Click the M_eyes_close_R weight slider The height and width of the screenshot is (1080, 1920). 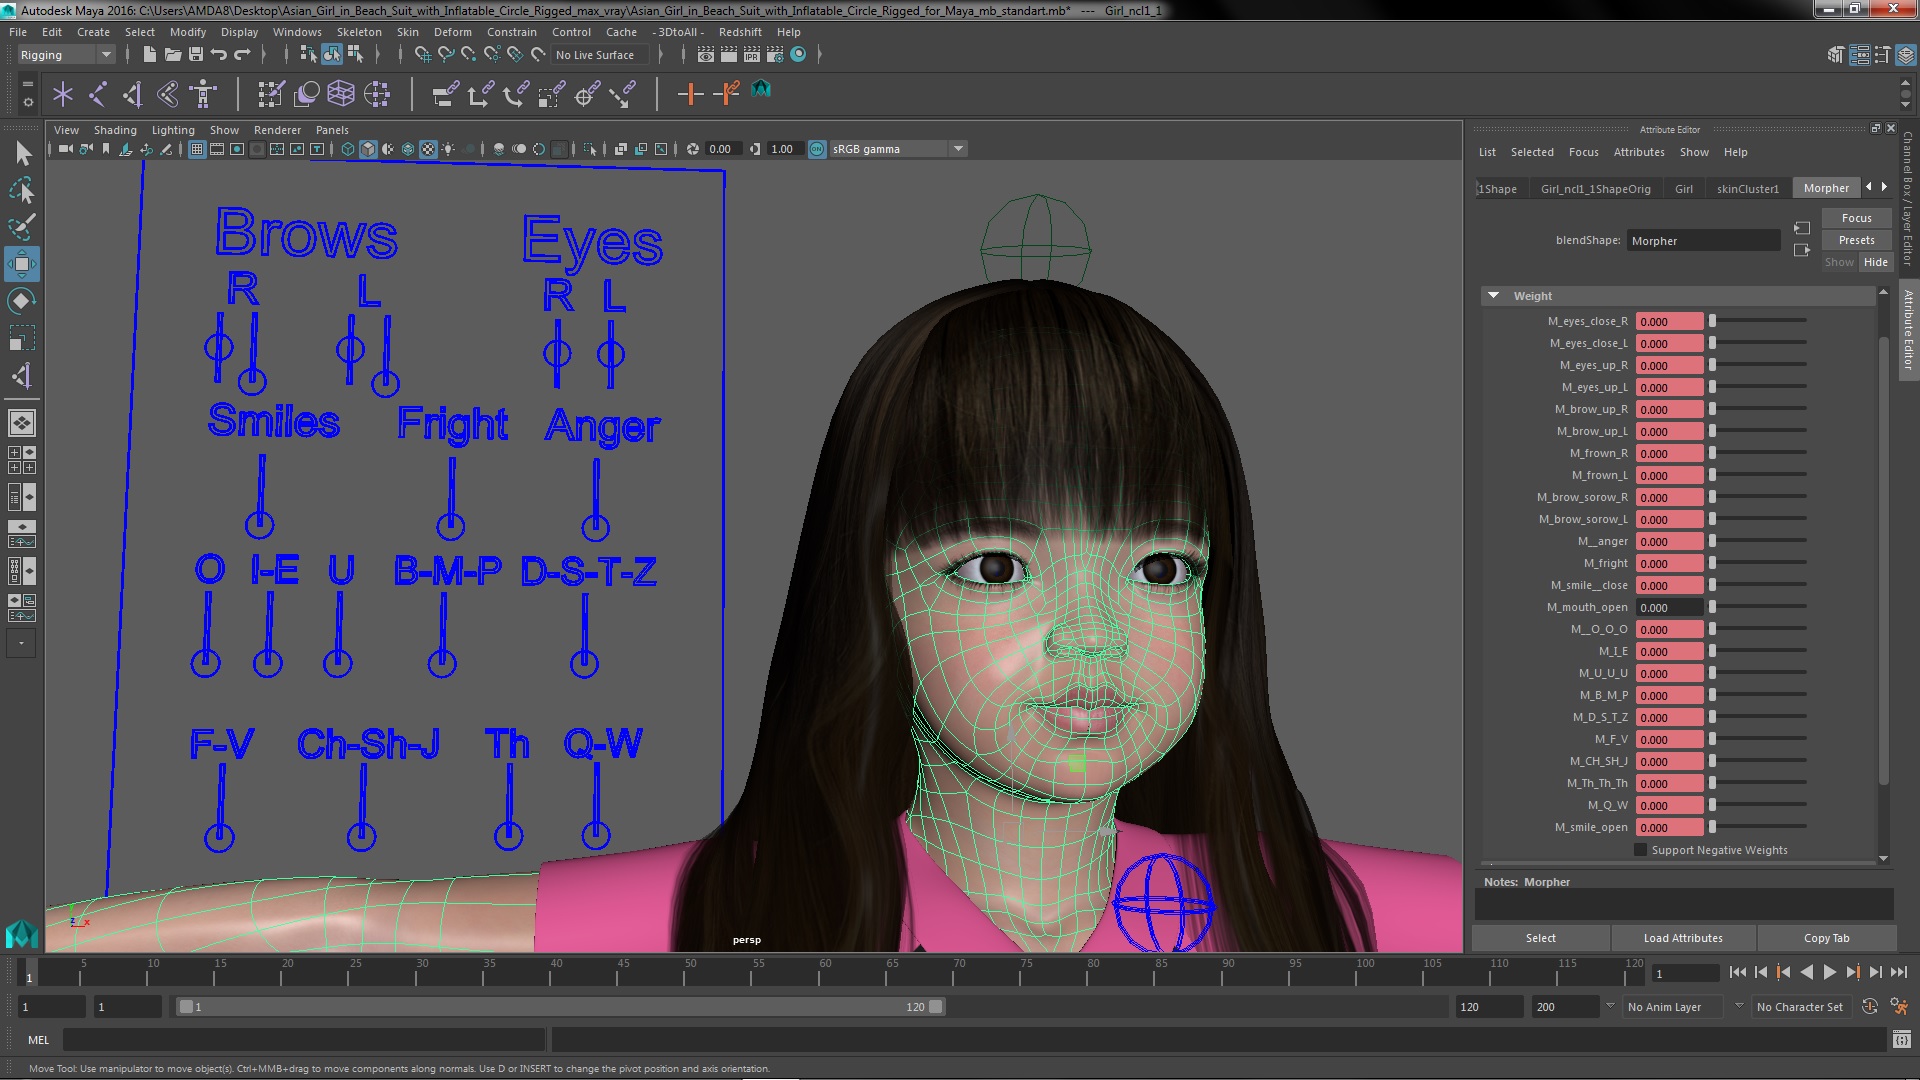1758,321
